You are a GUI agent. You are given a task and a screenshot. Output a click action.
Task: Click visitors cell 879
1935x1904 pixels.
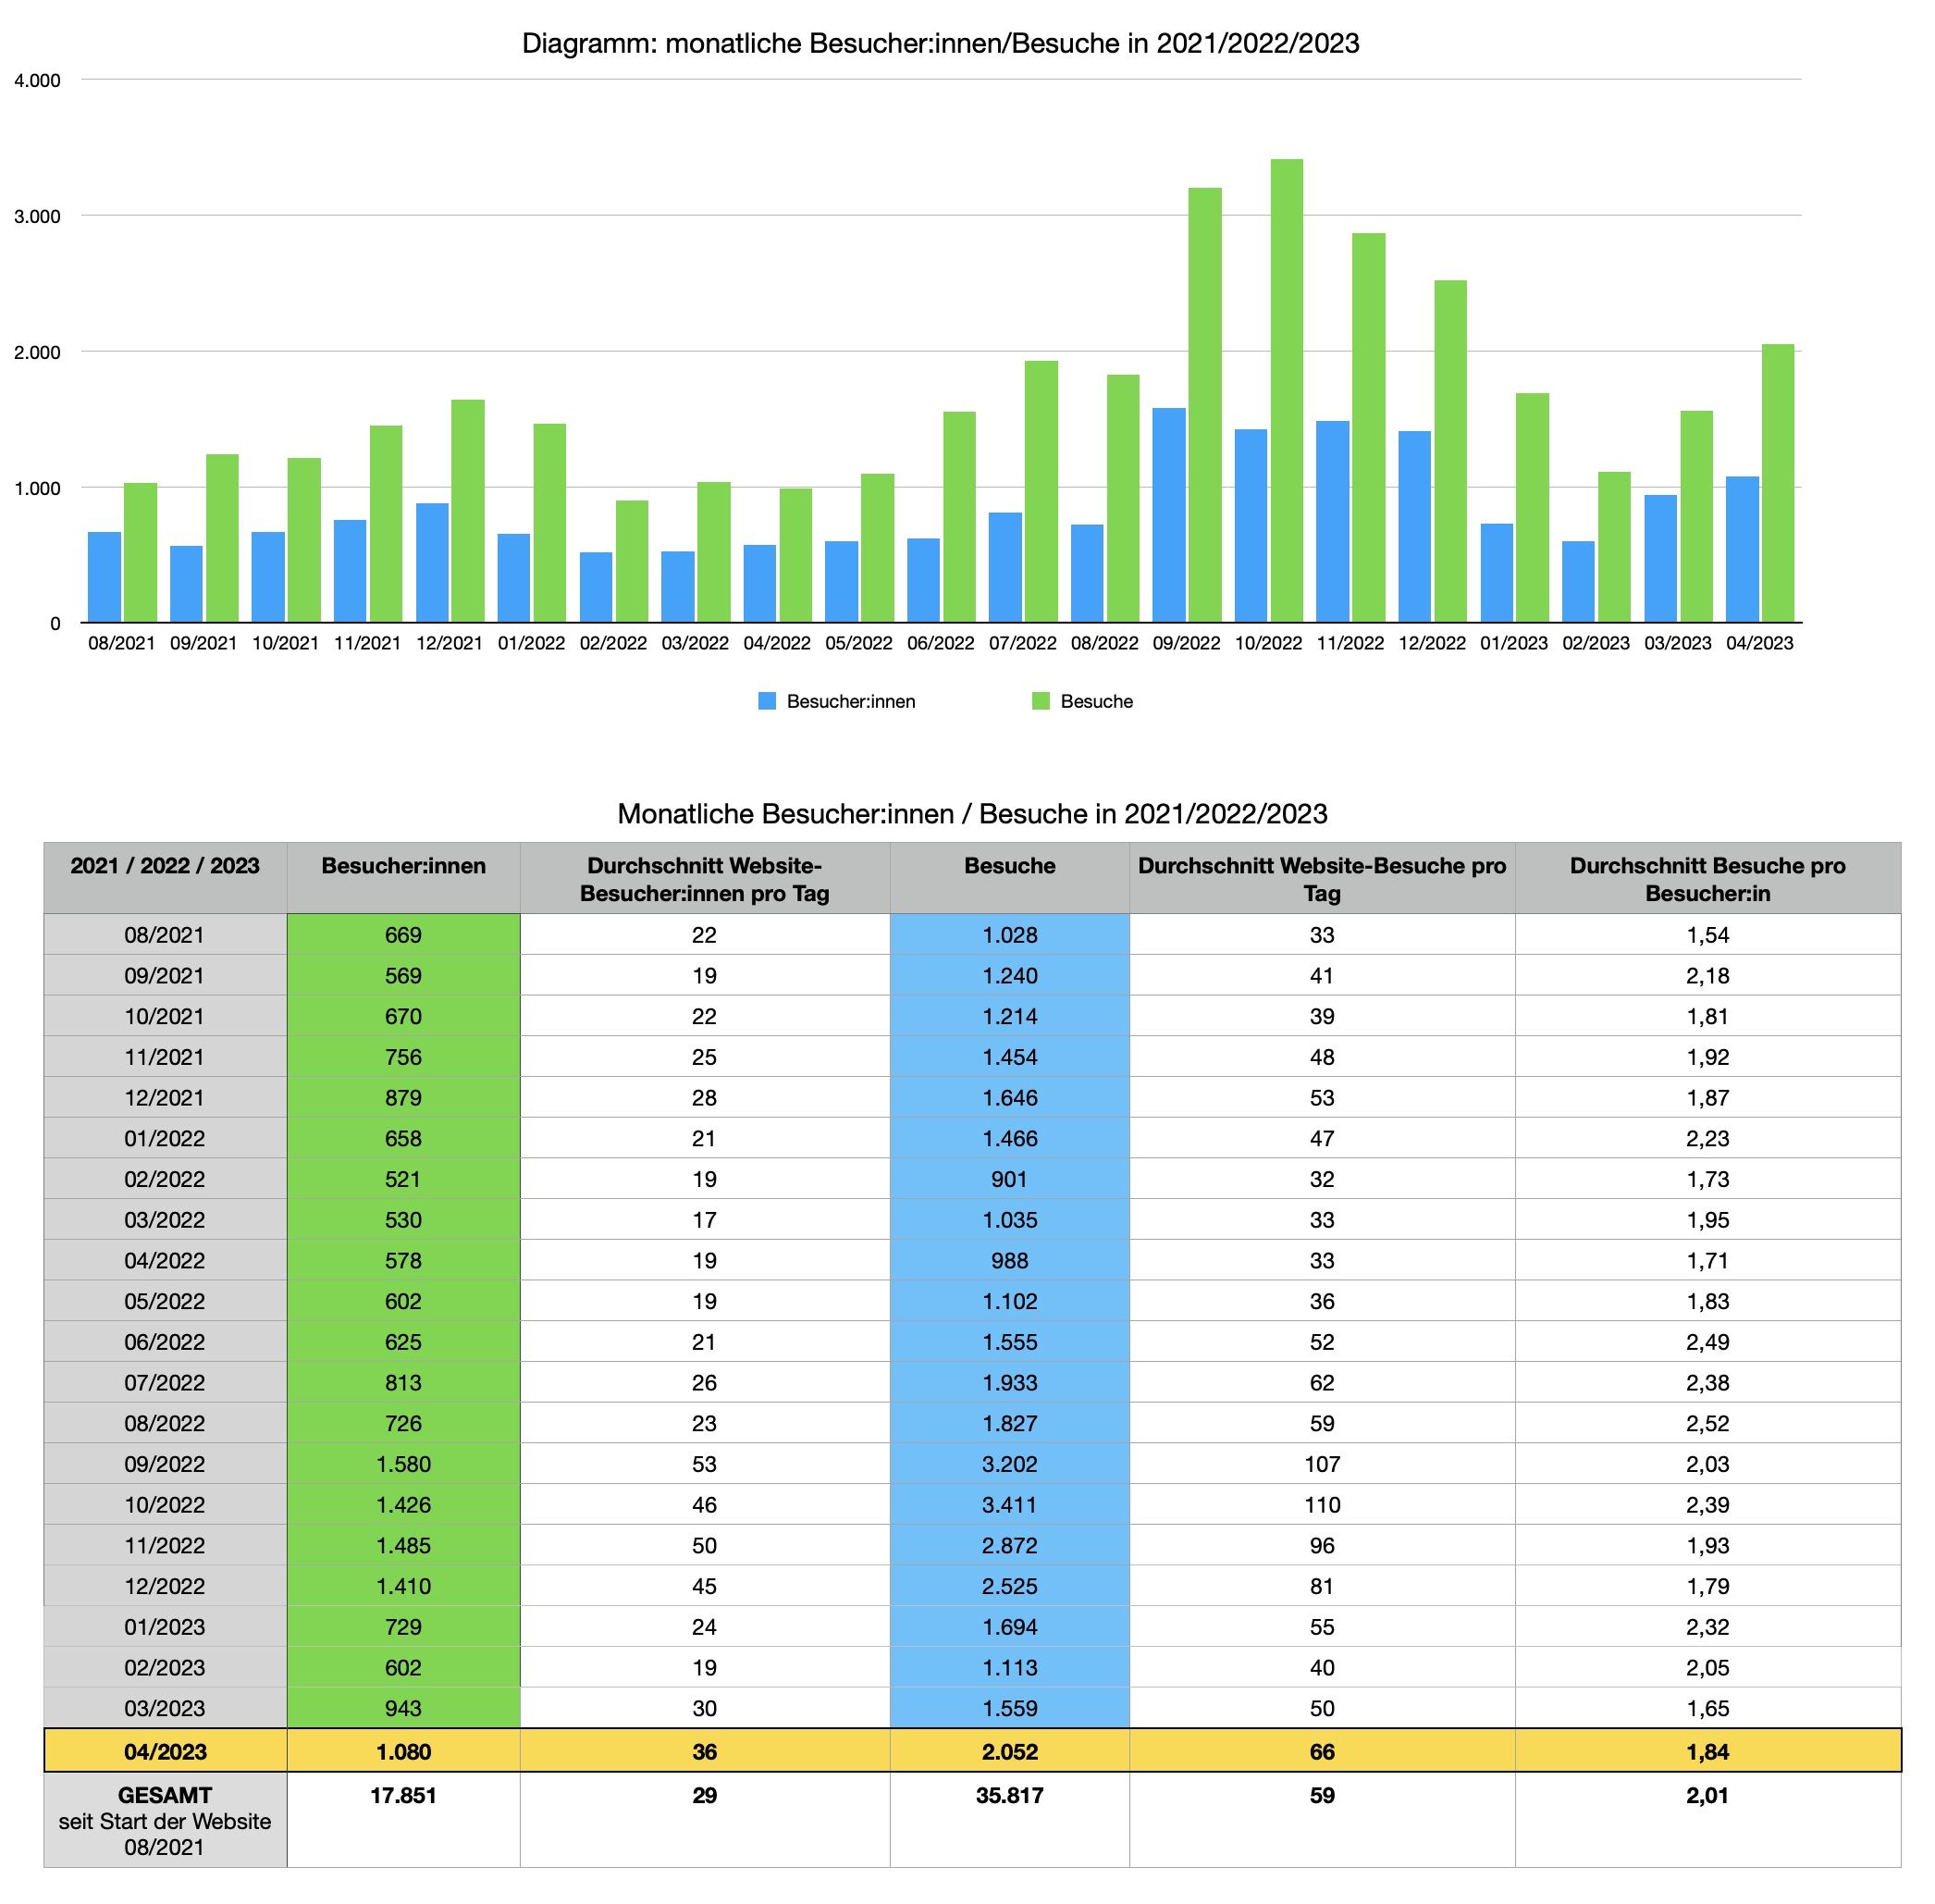click(x=404, y=1098)
